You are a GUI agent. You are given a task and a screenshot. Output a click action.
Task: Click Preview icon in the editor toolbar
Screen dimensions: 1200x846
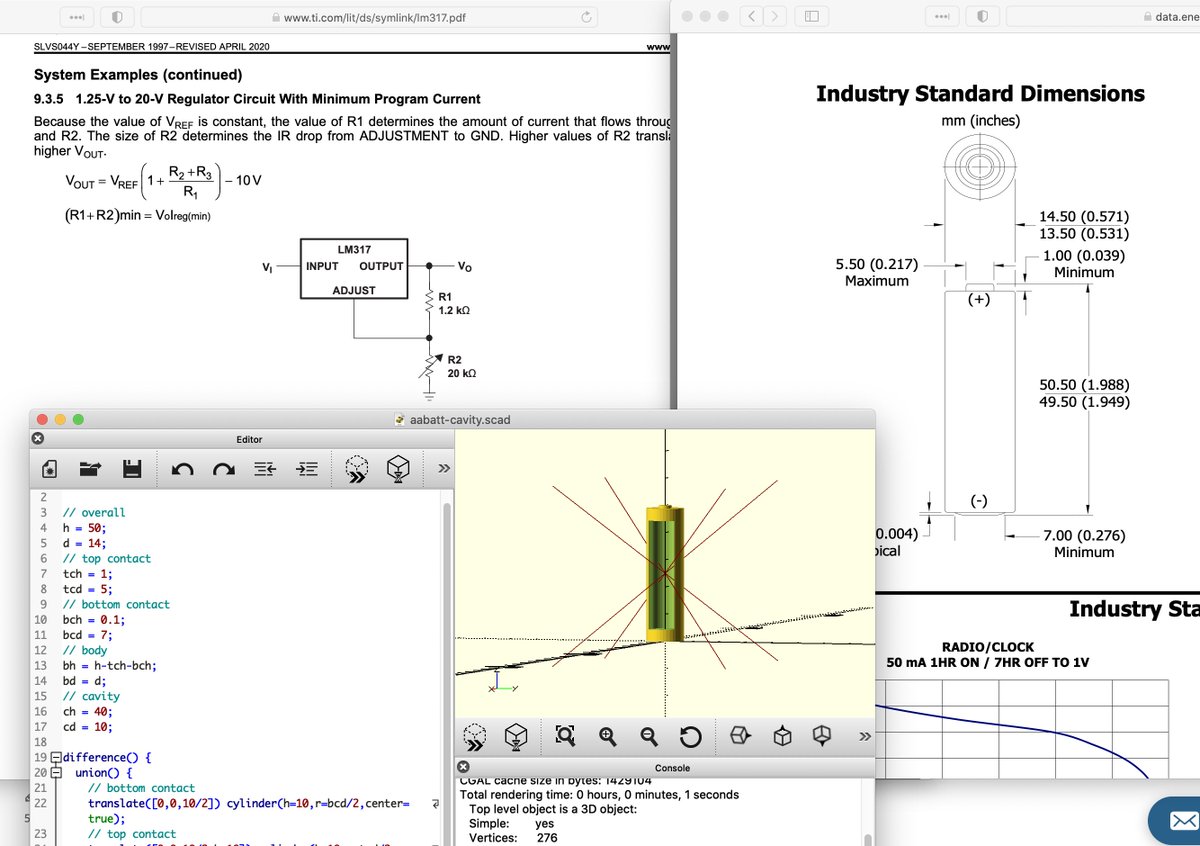click(x=356, y=468)
